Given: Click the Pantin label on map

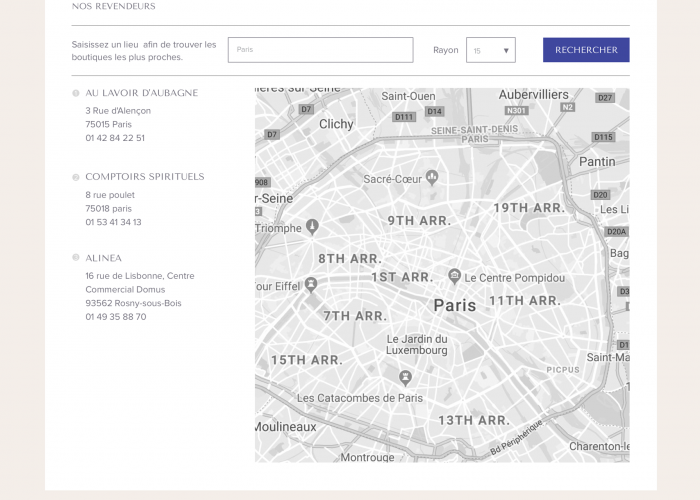Looking at the screenshot, I should [597, 162].
